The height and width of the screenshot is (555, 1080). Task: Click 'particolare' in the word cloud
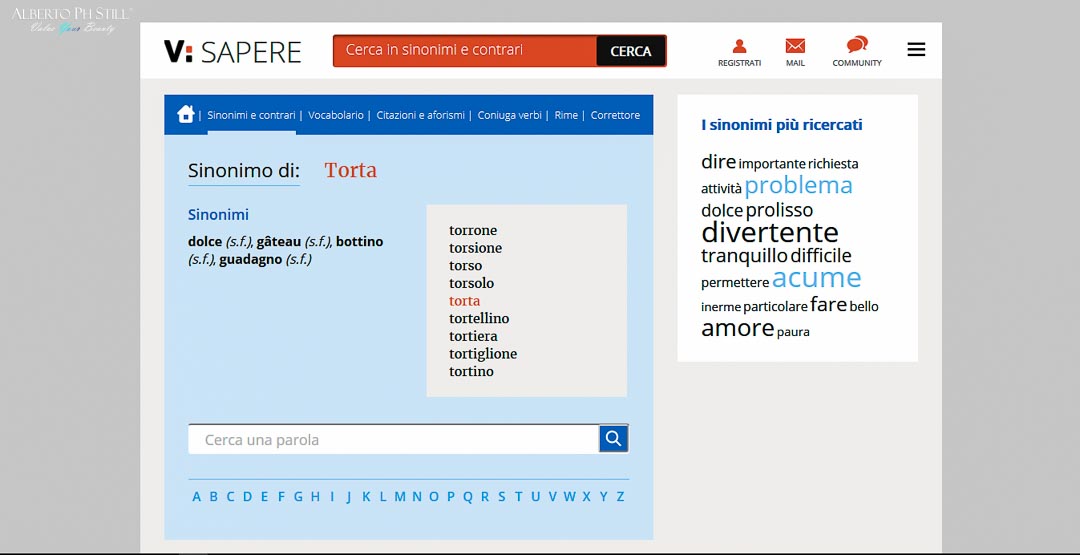(x=775, y=307)
